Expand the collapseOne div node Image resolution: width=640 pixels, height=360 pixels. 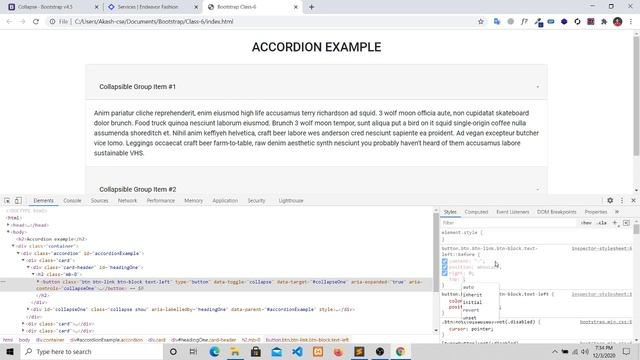point(28,309)
